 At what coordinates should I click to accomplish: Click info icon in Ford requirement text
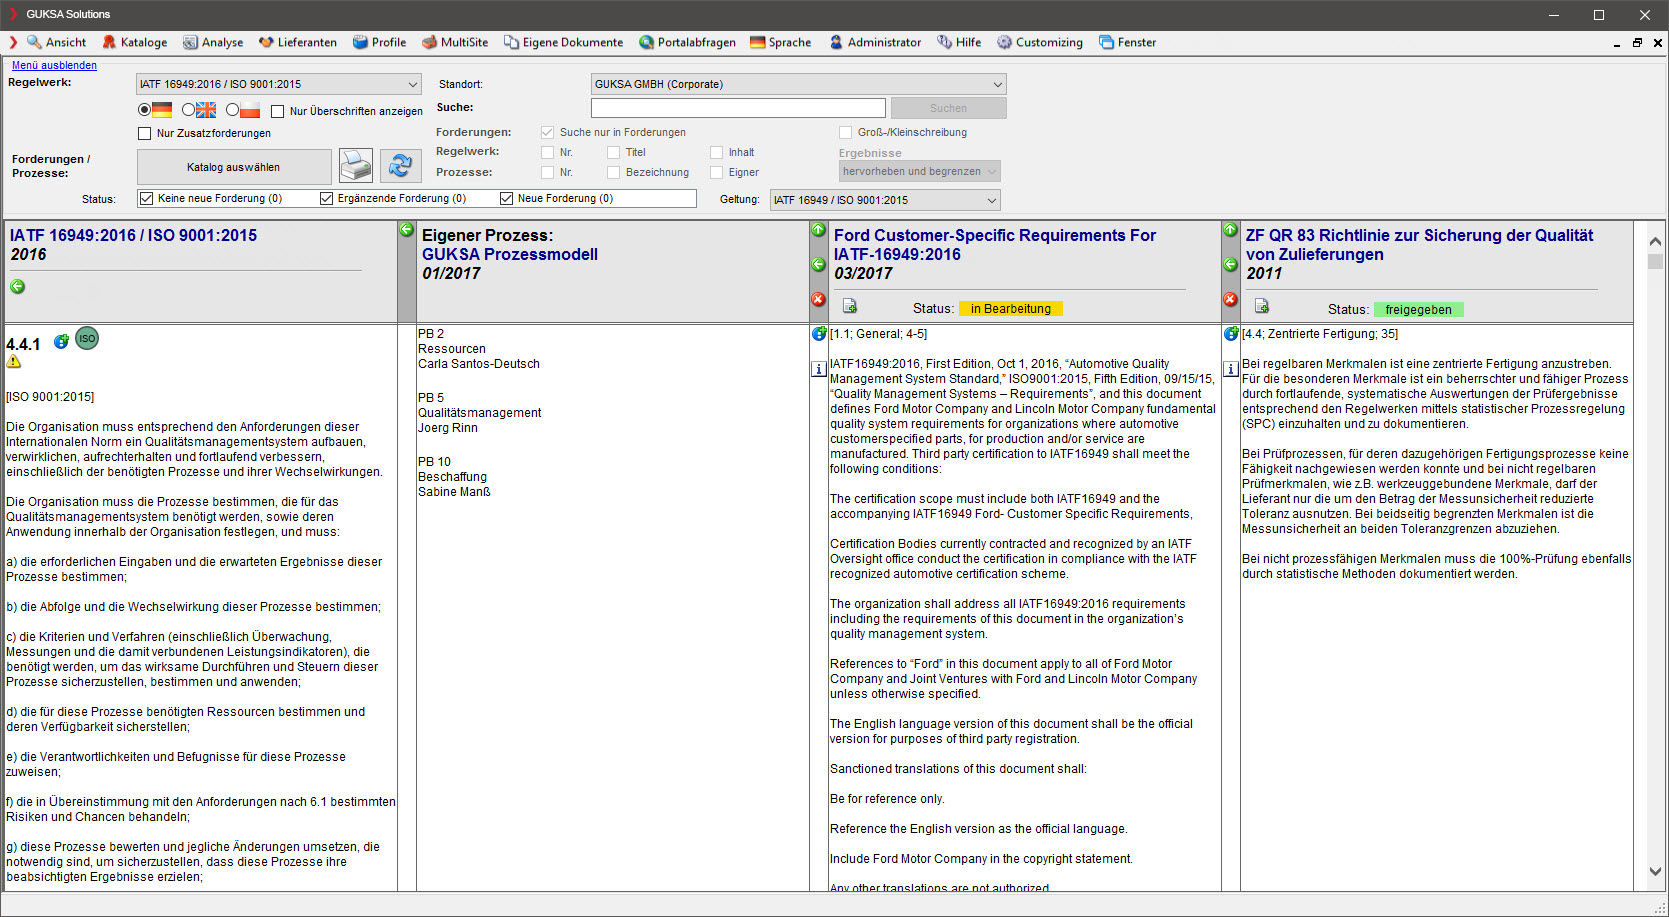click(818, 369)
